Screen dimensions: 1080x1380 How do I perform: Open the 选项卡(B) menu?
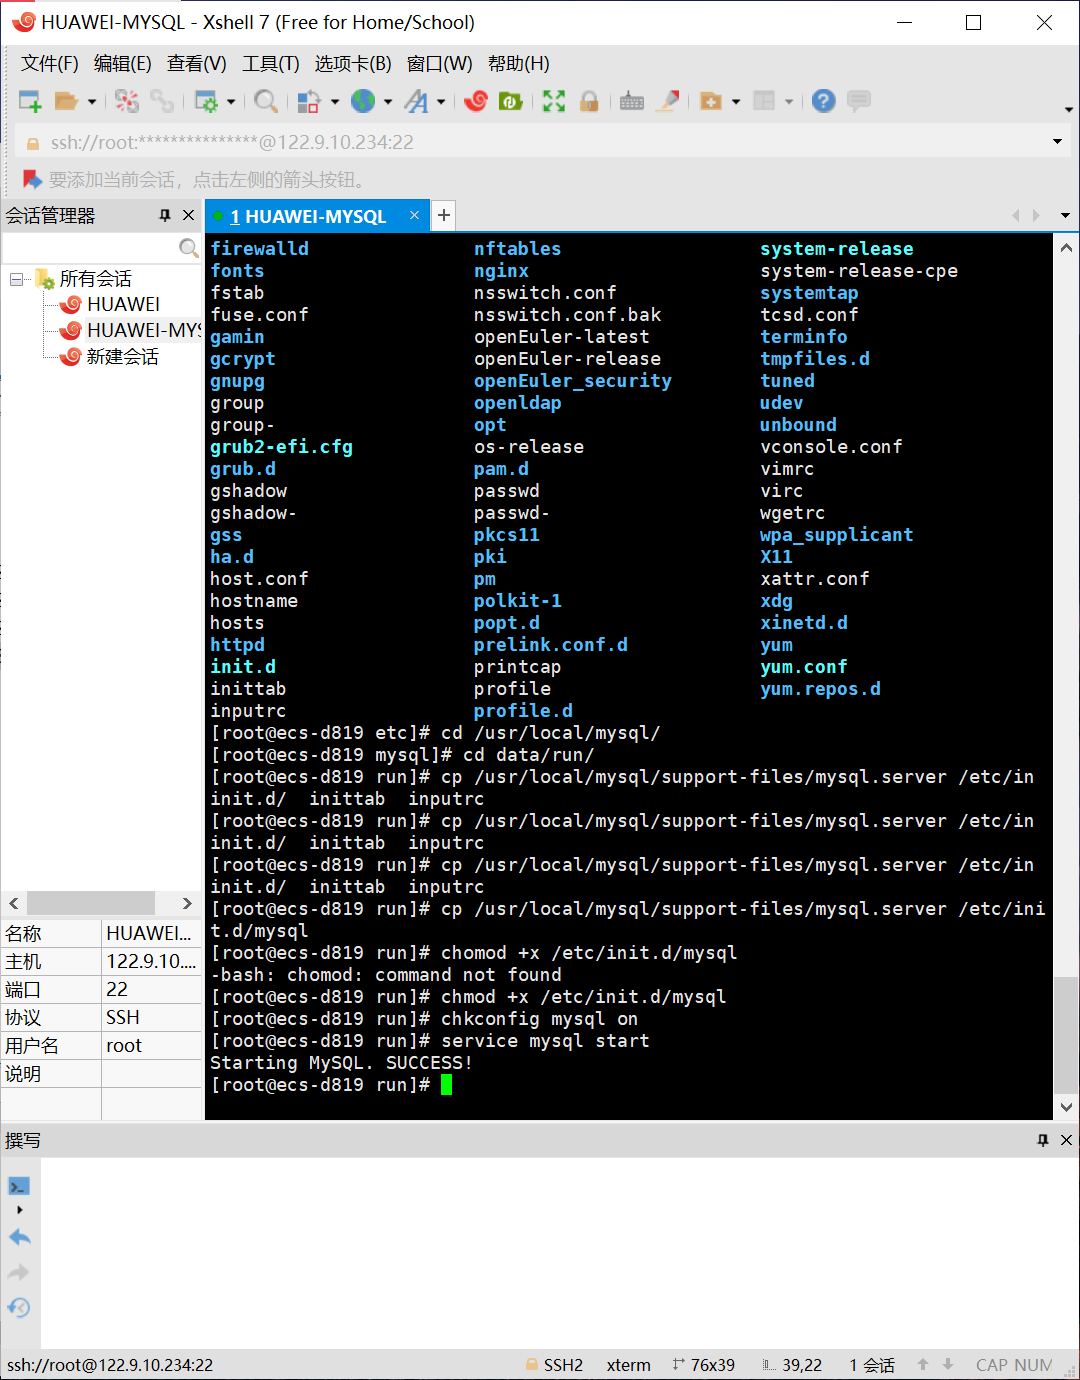[353, 64]
